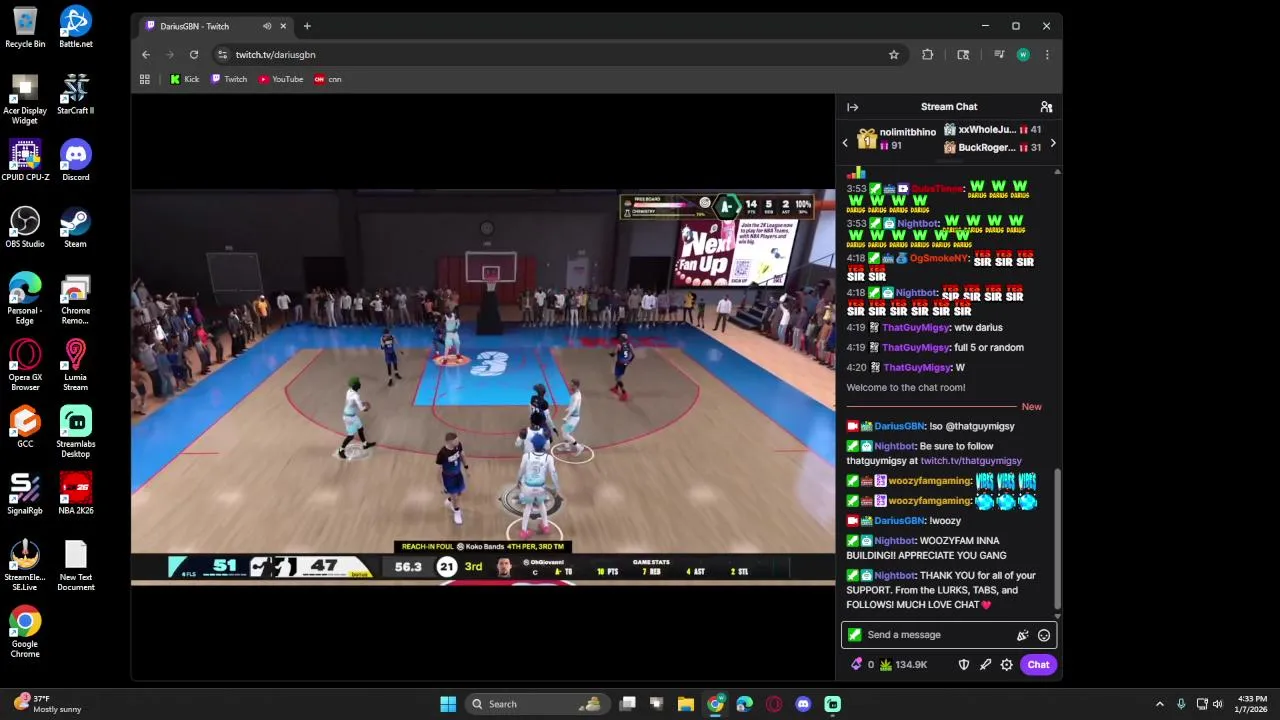Image resolution: width=1280 pixels, height=720 pixels.
Task: Reload the Twitch page
Action: [194, 55]
